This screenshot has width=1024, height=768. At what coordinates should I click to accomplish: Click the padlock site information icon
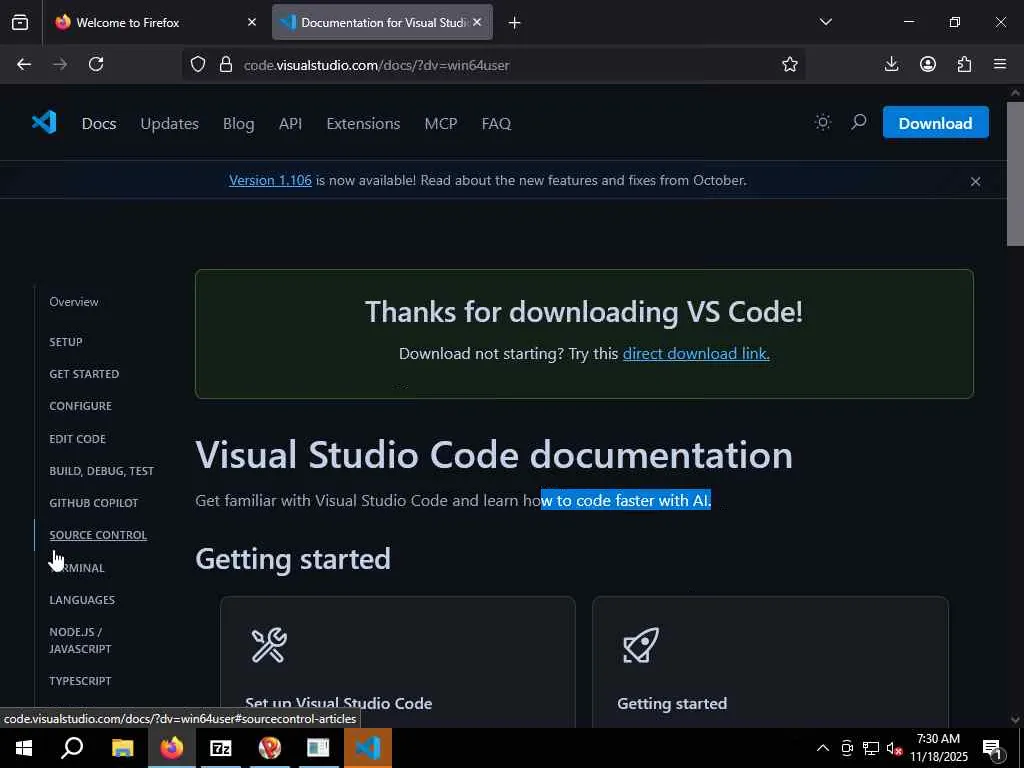[x=226, y=64]
